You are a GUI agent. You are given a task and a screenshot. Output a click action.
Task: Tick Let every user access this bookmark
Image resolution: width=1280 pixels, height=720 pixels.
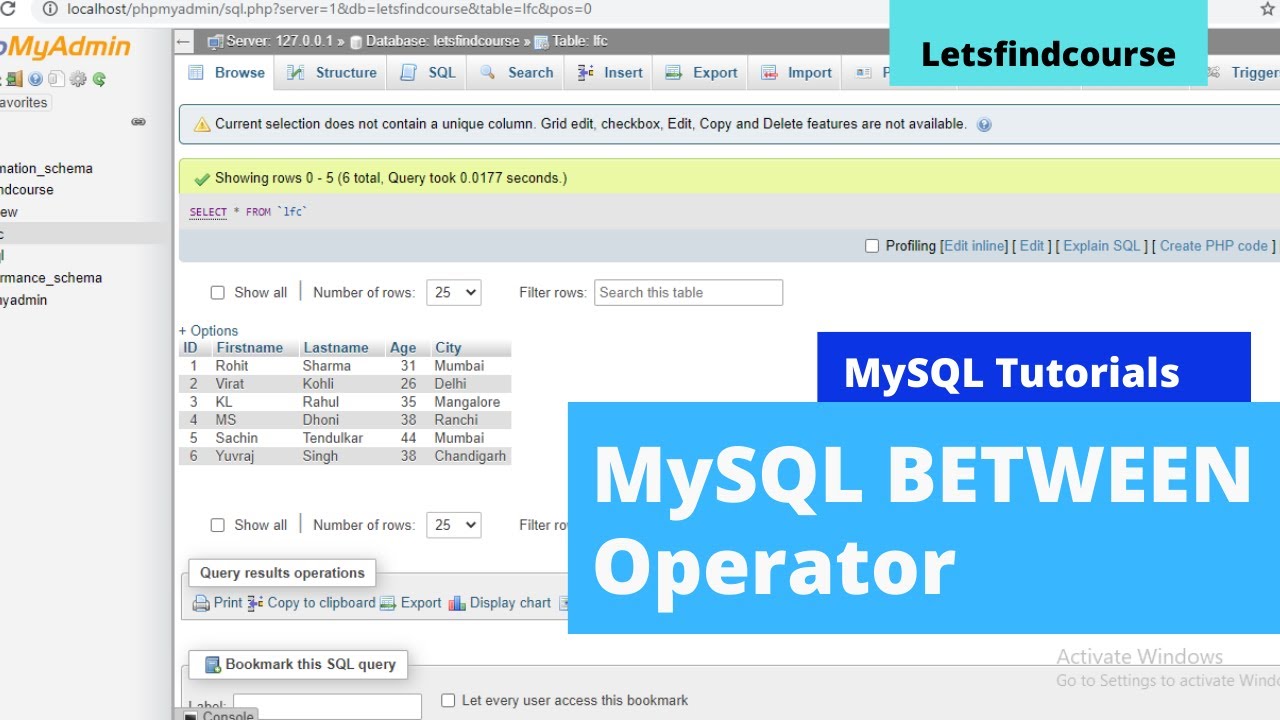click(x=448, y=700)
